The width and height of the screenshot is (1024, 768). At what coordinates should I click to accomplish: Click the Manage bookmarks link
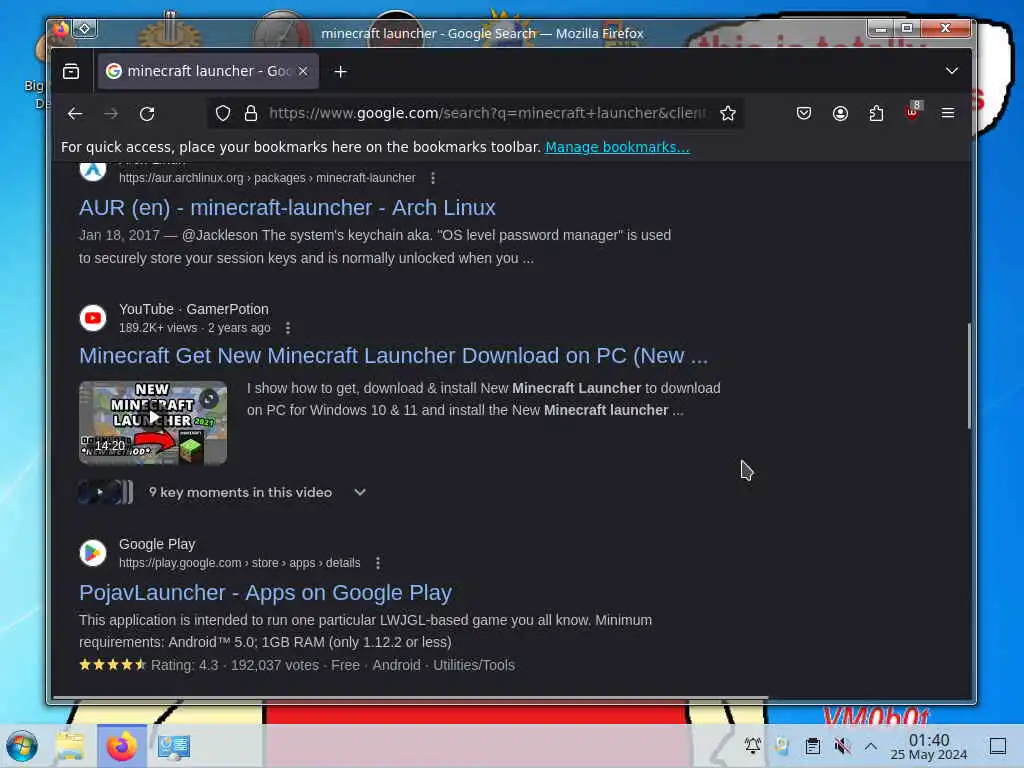point(617,147)
